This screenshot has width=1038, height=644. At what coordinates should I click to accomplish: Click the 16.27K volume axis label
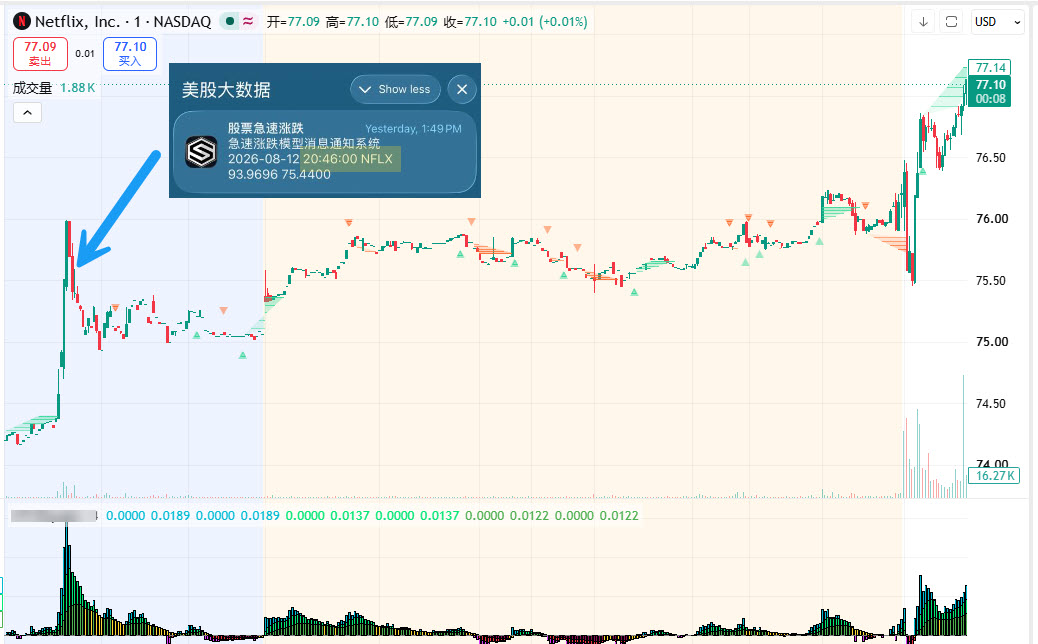point(994,475)
